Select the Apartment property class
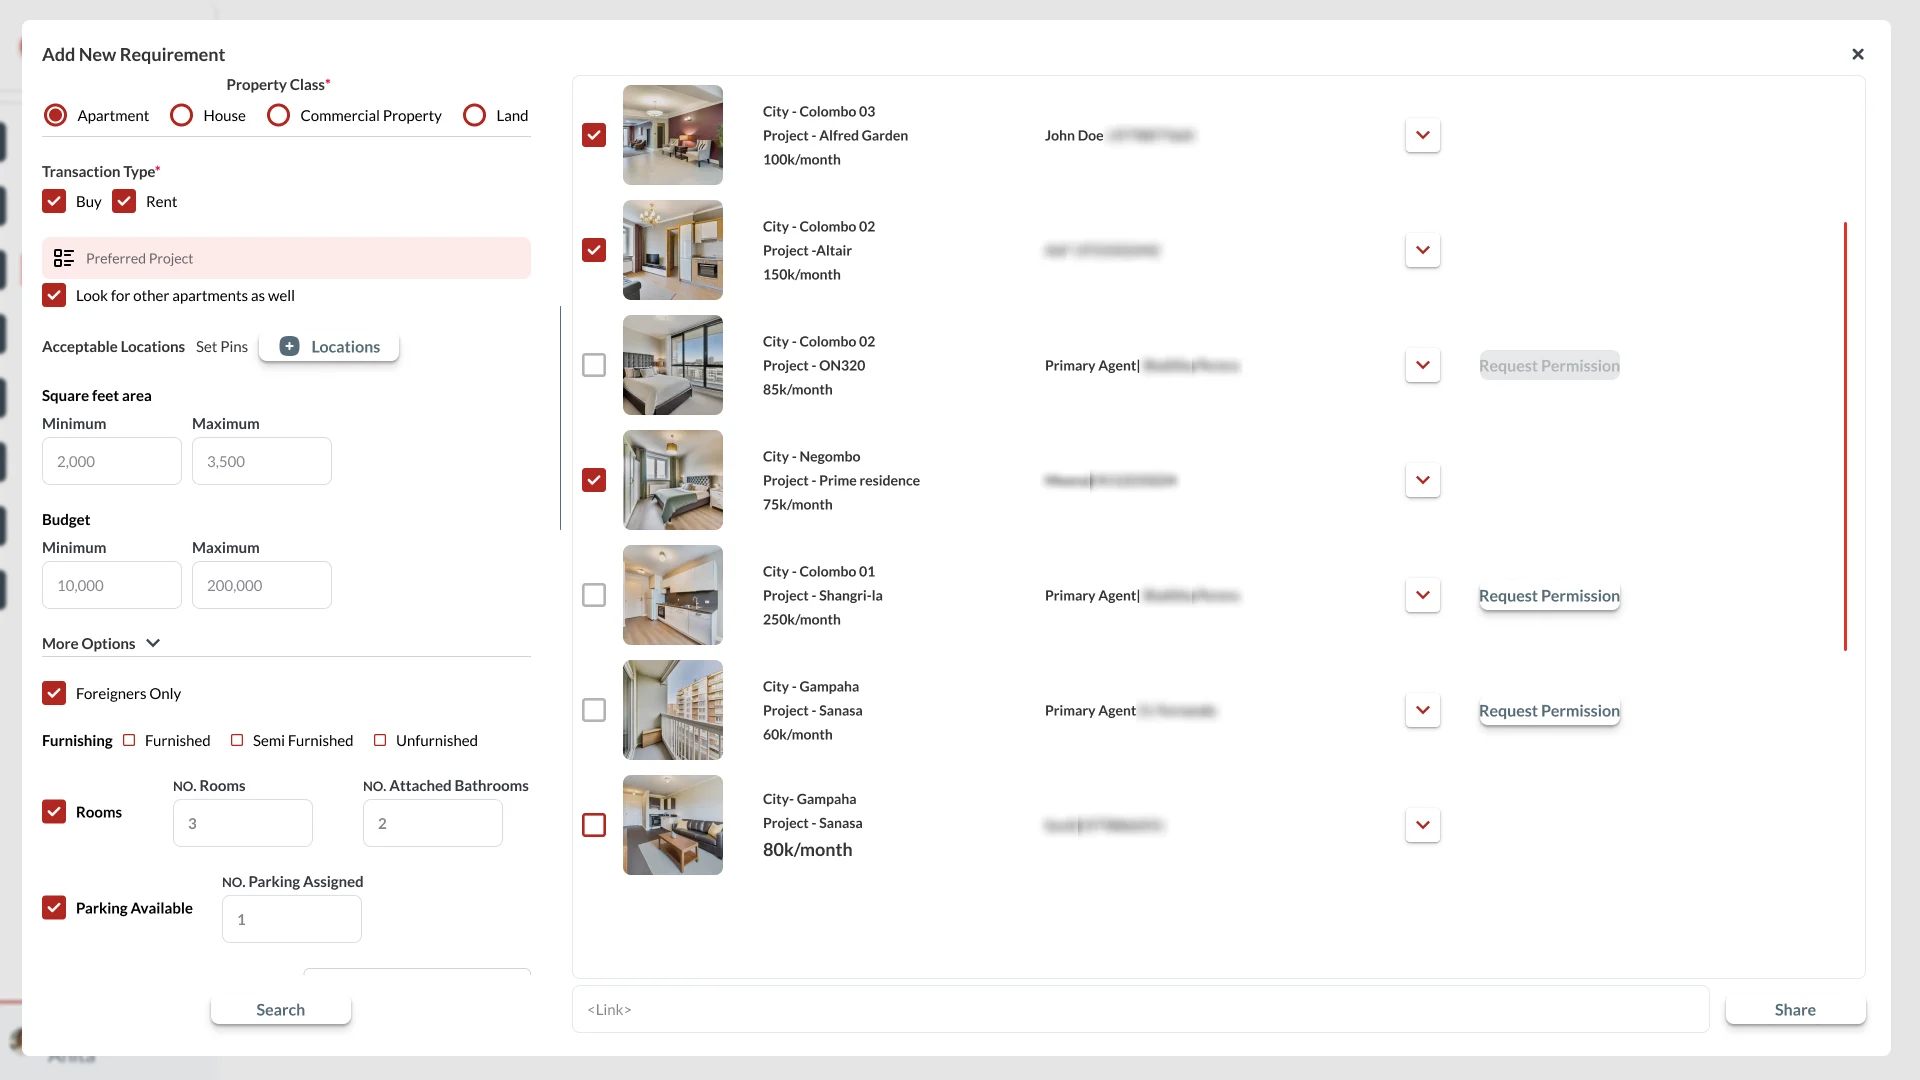This screenshot has height=1080, width=1920. click(x=56, y=115)
